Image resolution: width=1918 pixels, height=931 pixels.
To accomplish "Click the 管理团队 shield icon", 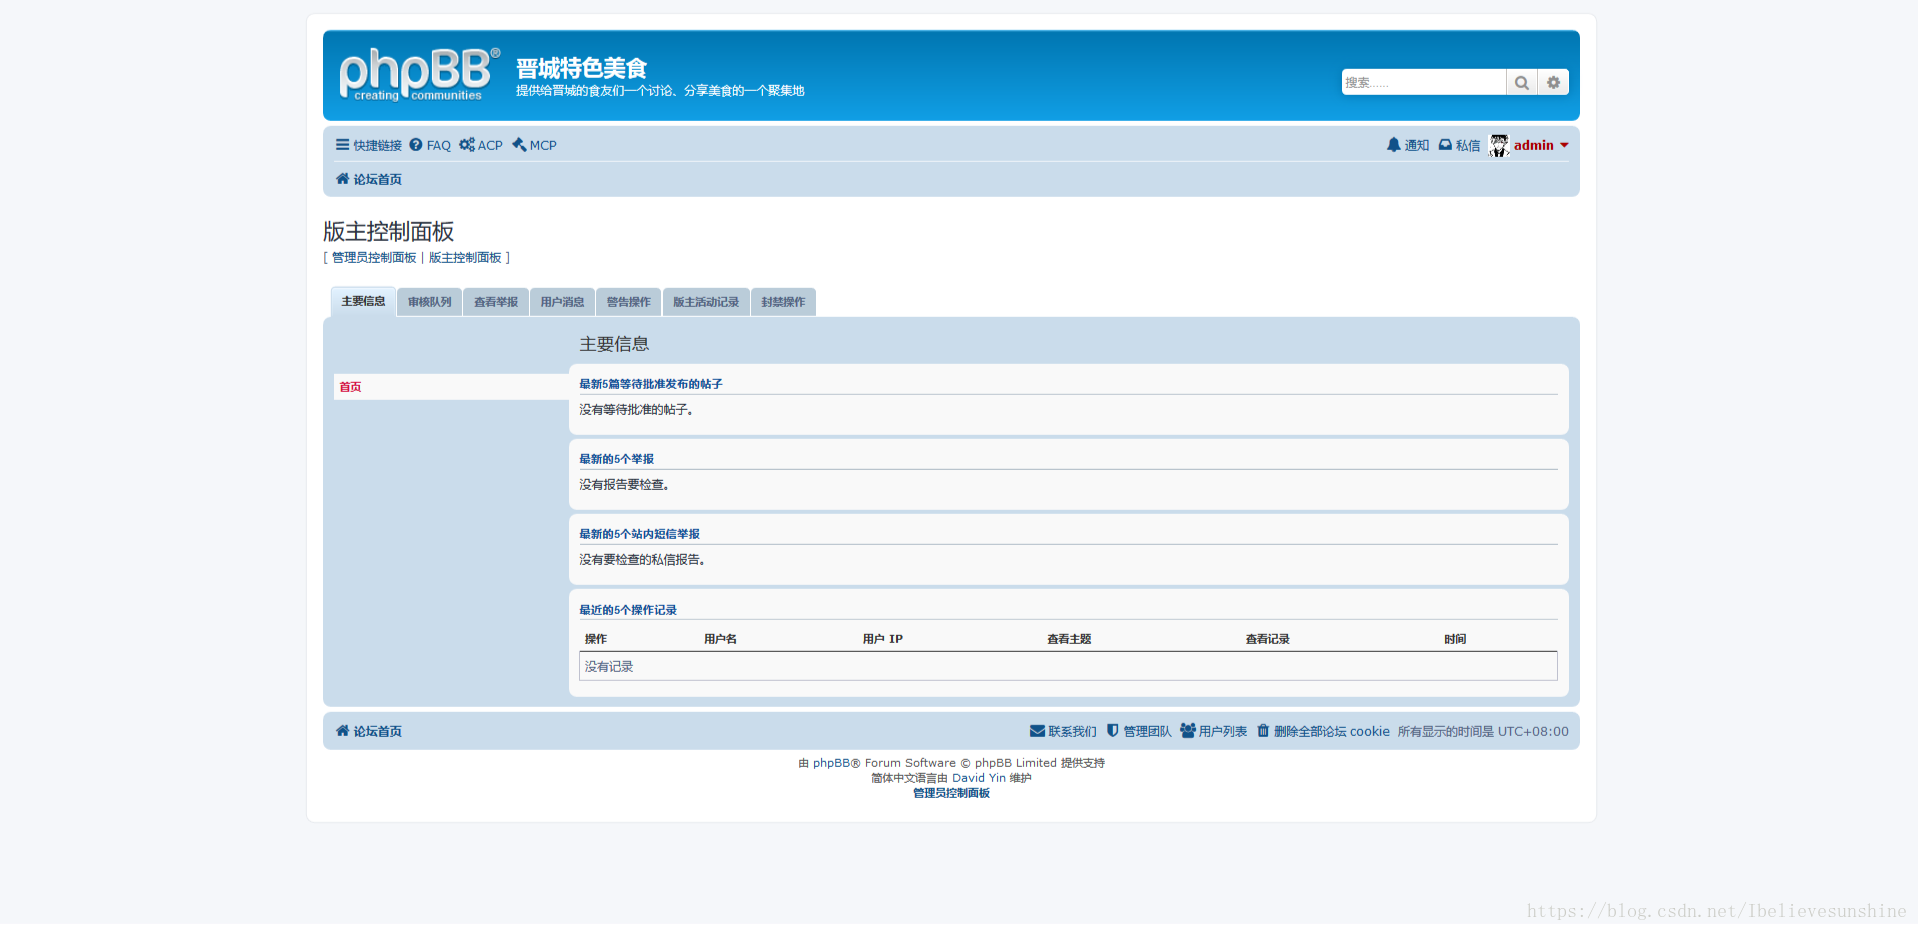I will click(1112, 731).
